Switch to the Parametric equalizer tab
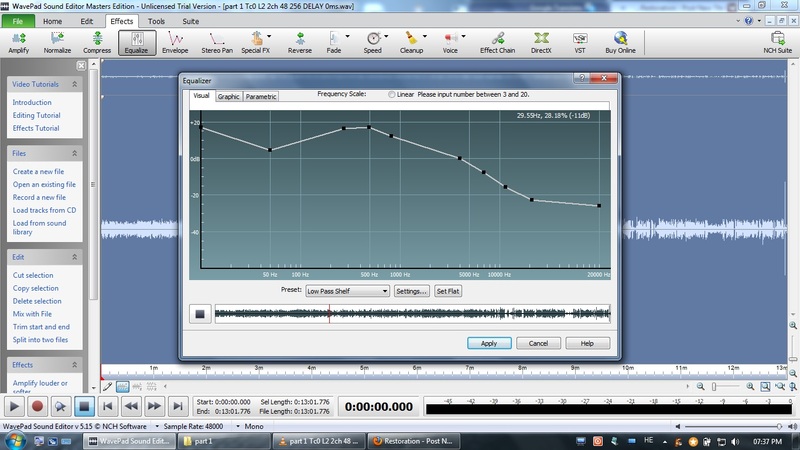Screen dimensions: 800x450 tap(261, 96)
